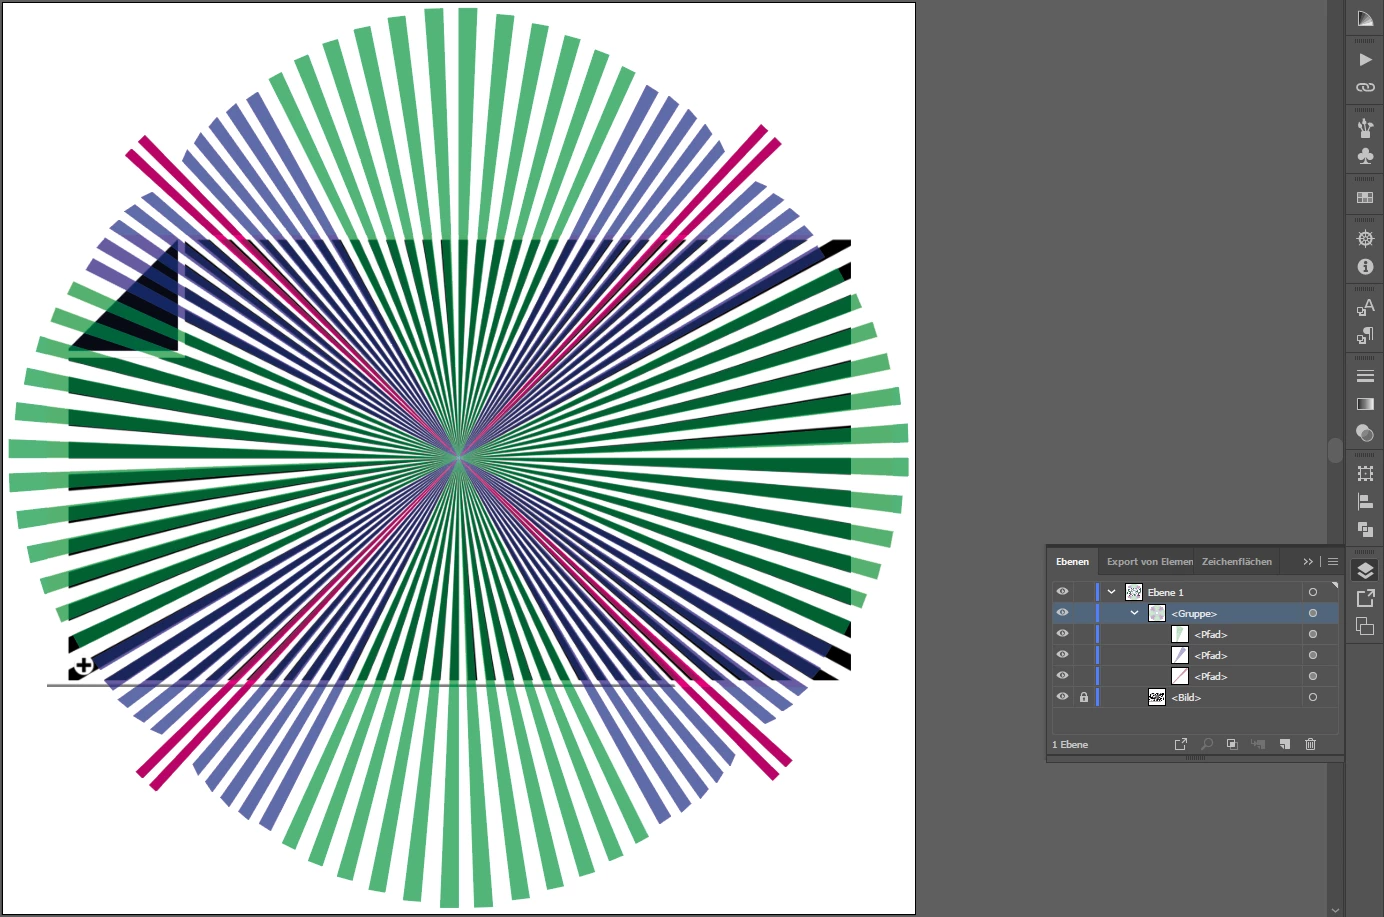Collapse the Ebene 1 layer chevron
Screen dimensions: 1384x917
(x=1111, y=592)
